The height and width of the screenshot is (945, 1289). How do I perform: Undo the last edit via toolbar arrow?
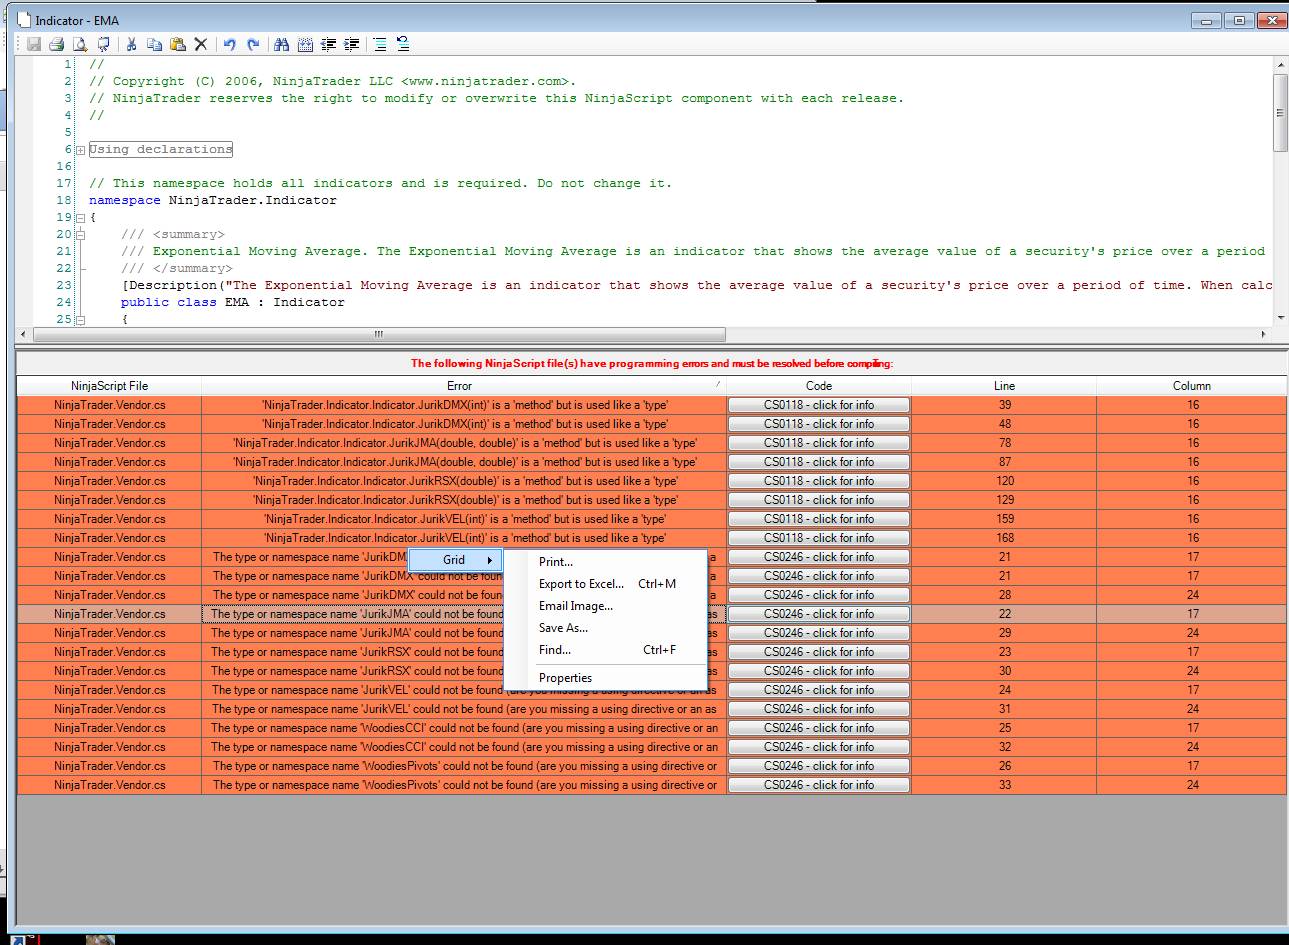coord(230,44)
